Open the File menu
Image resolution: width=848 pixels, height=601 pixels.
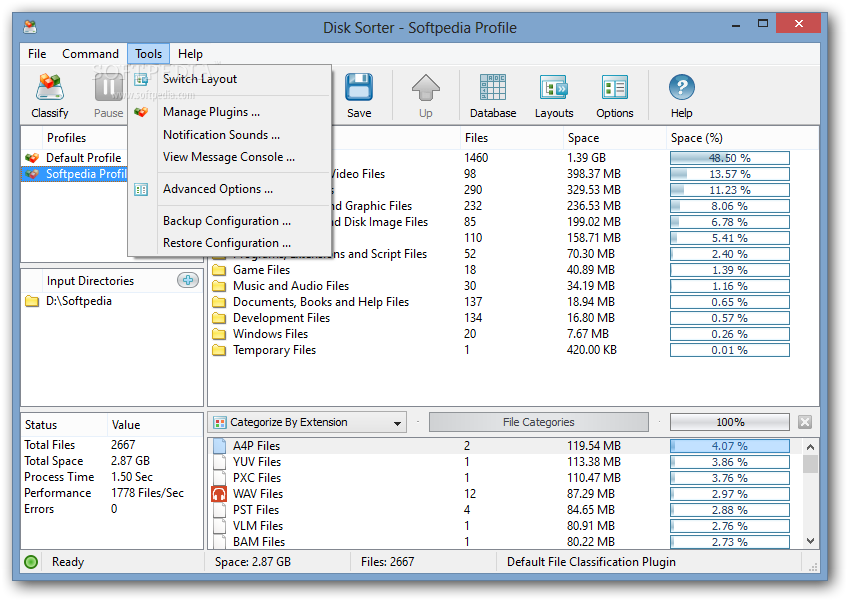(37, 54)
